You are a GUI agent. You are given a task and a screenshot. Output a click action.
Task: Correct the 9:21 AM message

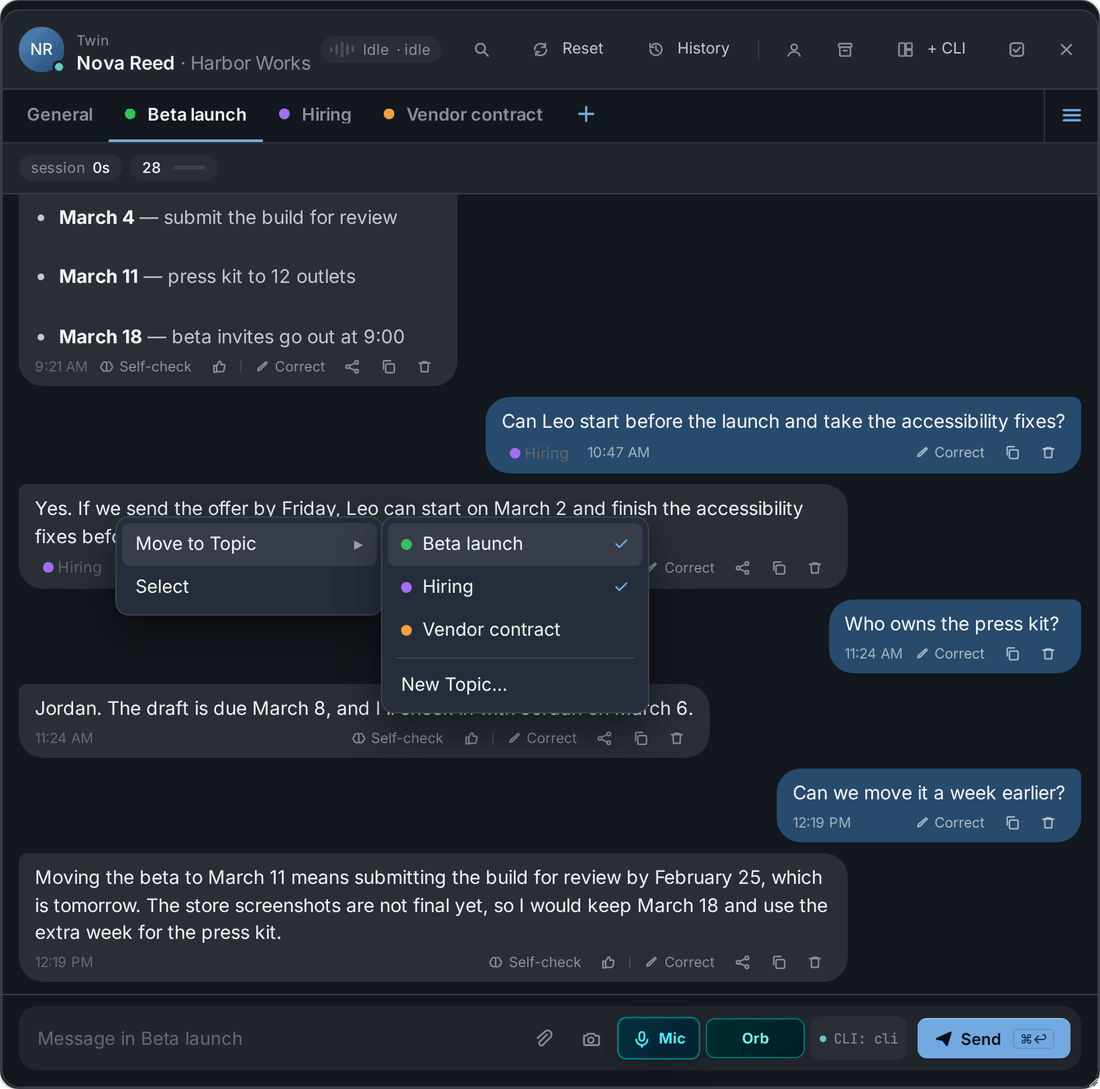point(290,367)
